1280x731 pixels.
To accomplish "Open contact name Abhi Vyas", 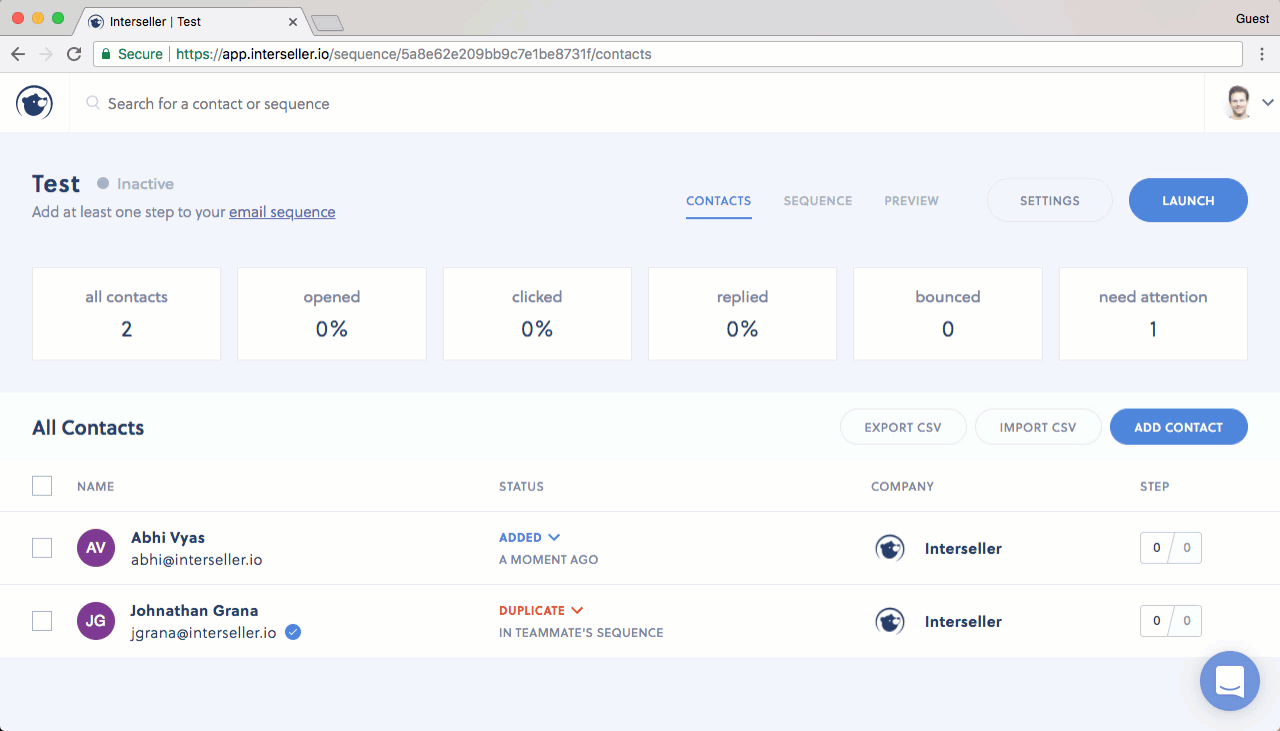I will click(168, 537).
